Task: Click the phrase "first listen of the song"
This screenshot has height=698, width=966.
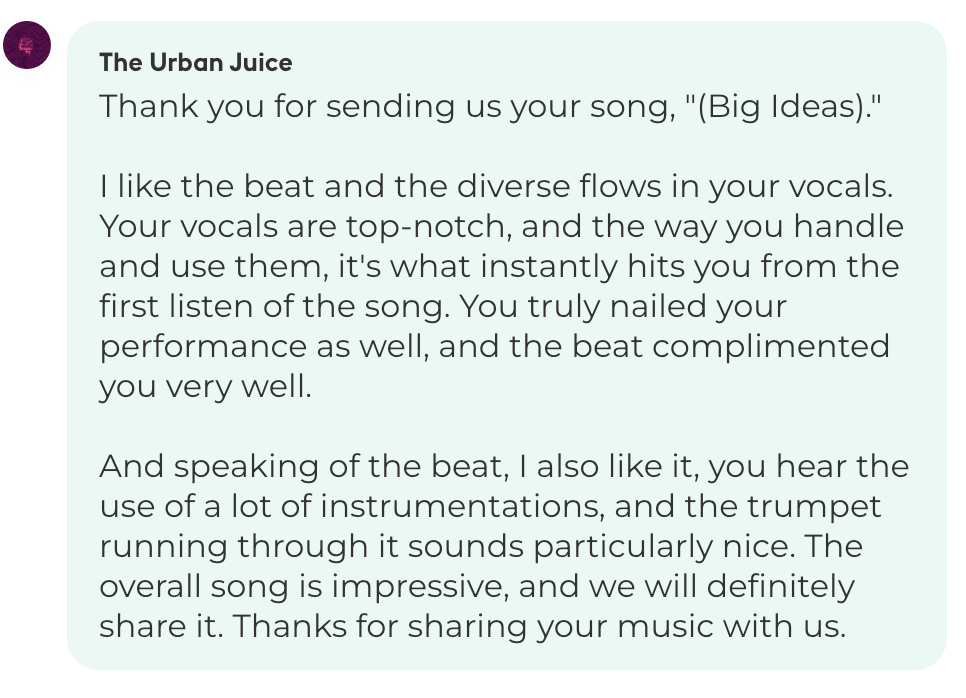Action: [x=275, y=306]
